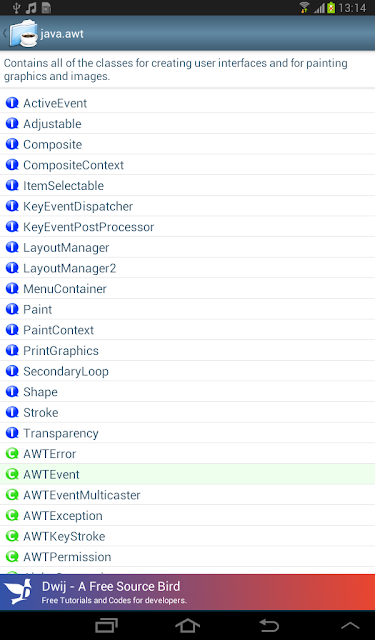The width and height of the screenshot is (375, 640).
Task: Tap the Android home button
Action: 187,625
